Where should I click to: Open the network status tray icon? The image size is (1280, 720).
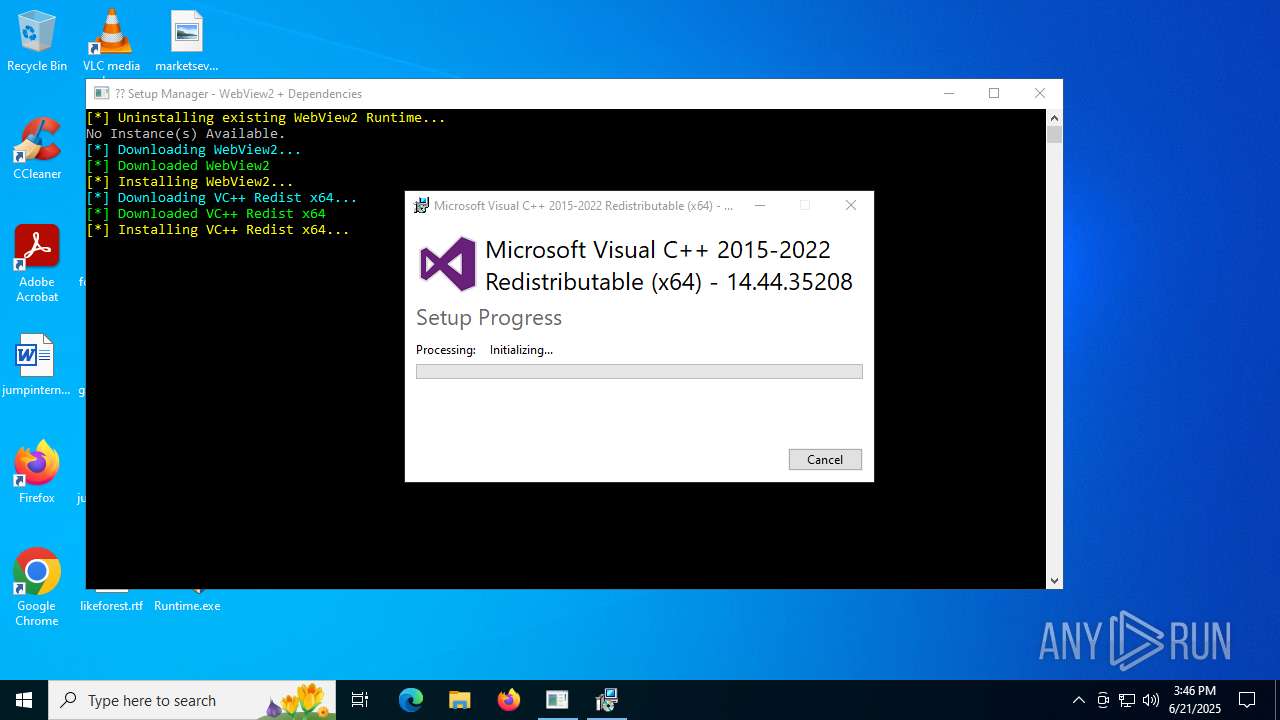click(1127, 700)
